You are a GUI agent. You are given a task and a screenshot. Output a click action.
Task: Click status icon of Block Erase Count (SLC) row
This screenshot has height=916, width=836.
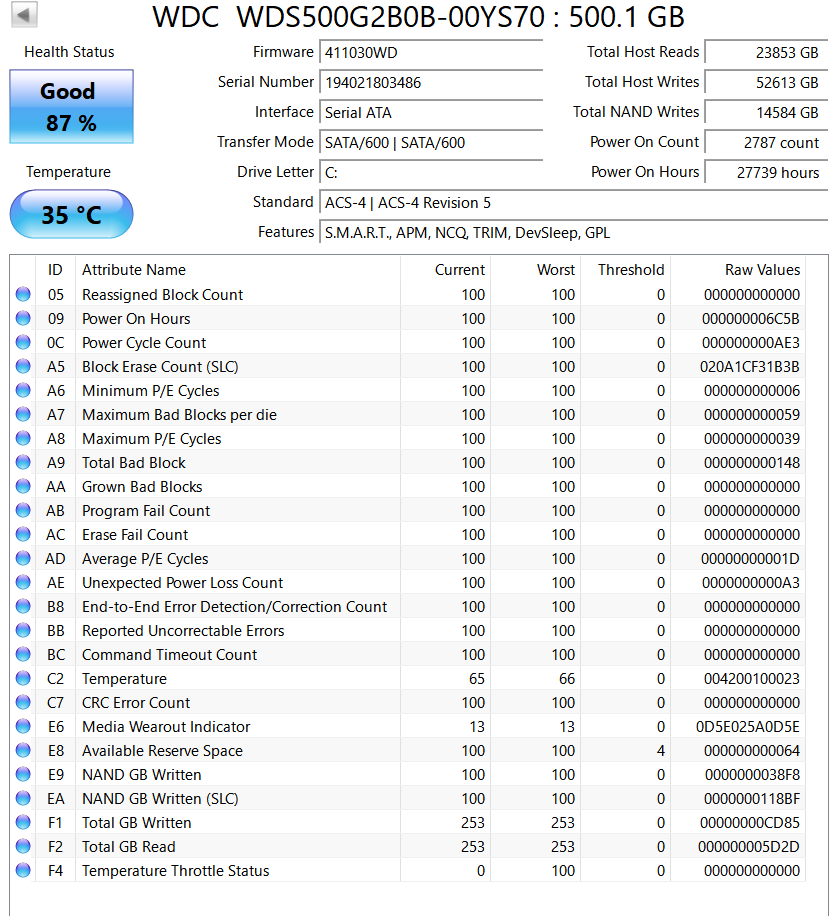tap(23, 366)
